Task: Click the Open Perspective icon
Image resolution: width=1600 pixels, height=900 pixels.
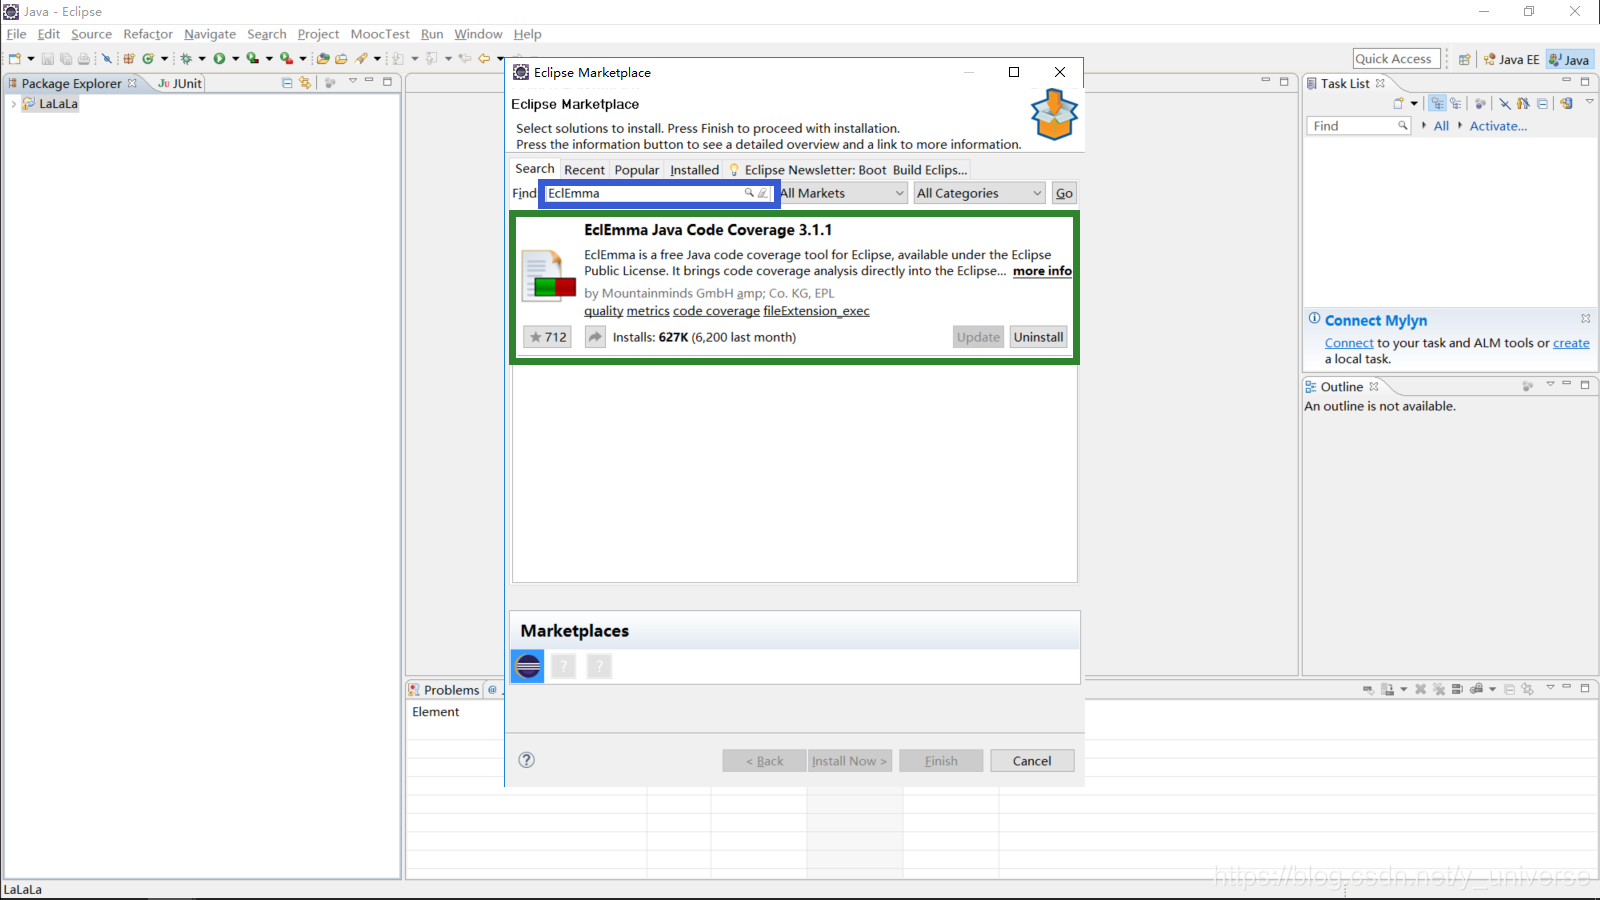Action: 1465,59
